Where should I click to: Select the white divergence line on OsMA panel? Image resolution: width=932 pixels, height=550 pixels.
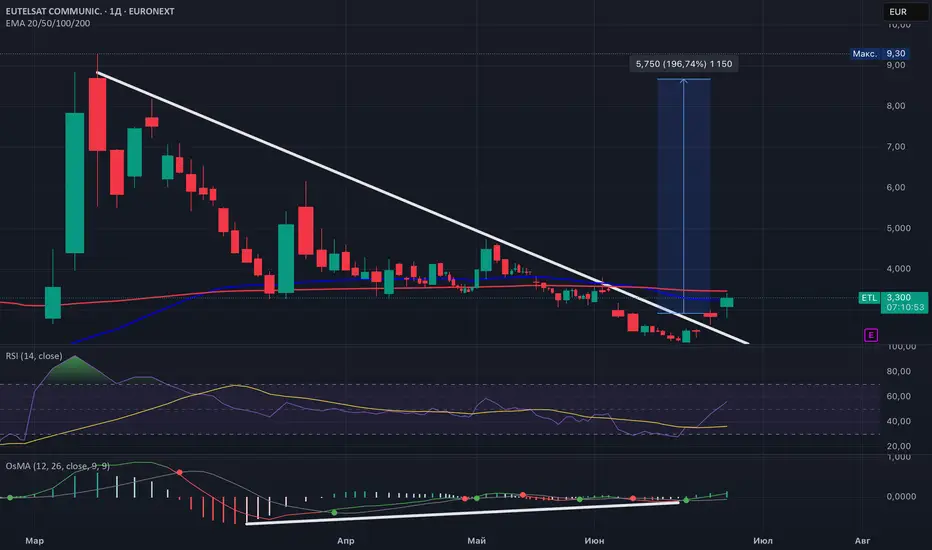tap(462, 513)
